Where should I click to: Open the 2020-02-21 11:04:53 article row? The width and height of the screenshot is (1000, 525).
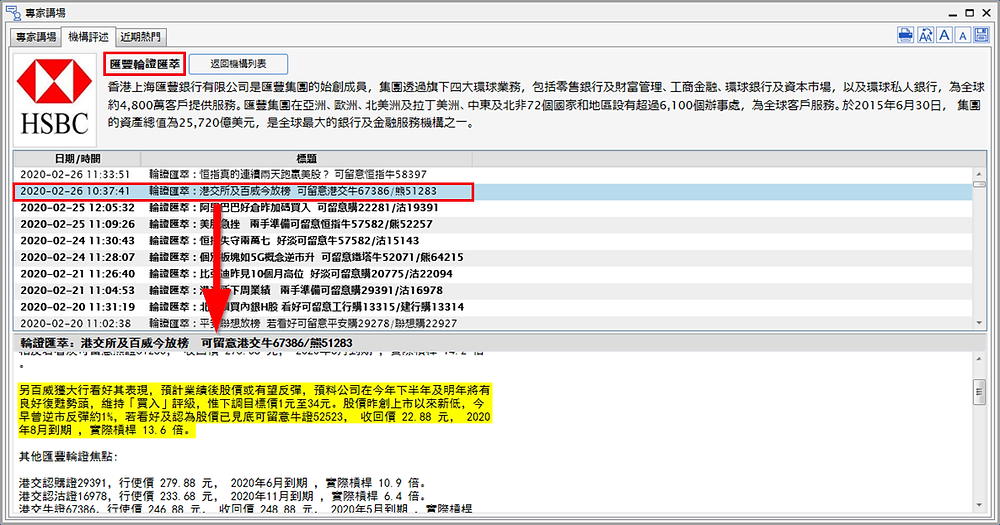(x=493, y=290)
